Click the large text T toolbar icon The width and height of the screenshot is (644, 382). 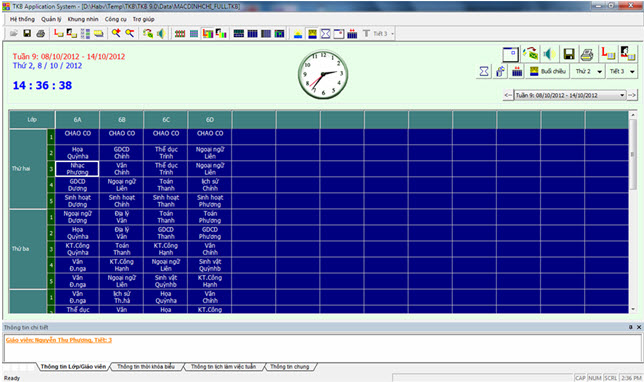[366, 34]
